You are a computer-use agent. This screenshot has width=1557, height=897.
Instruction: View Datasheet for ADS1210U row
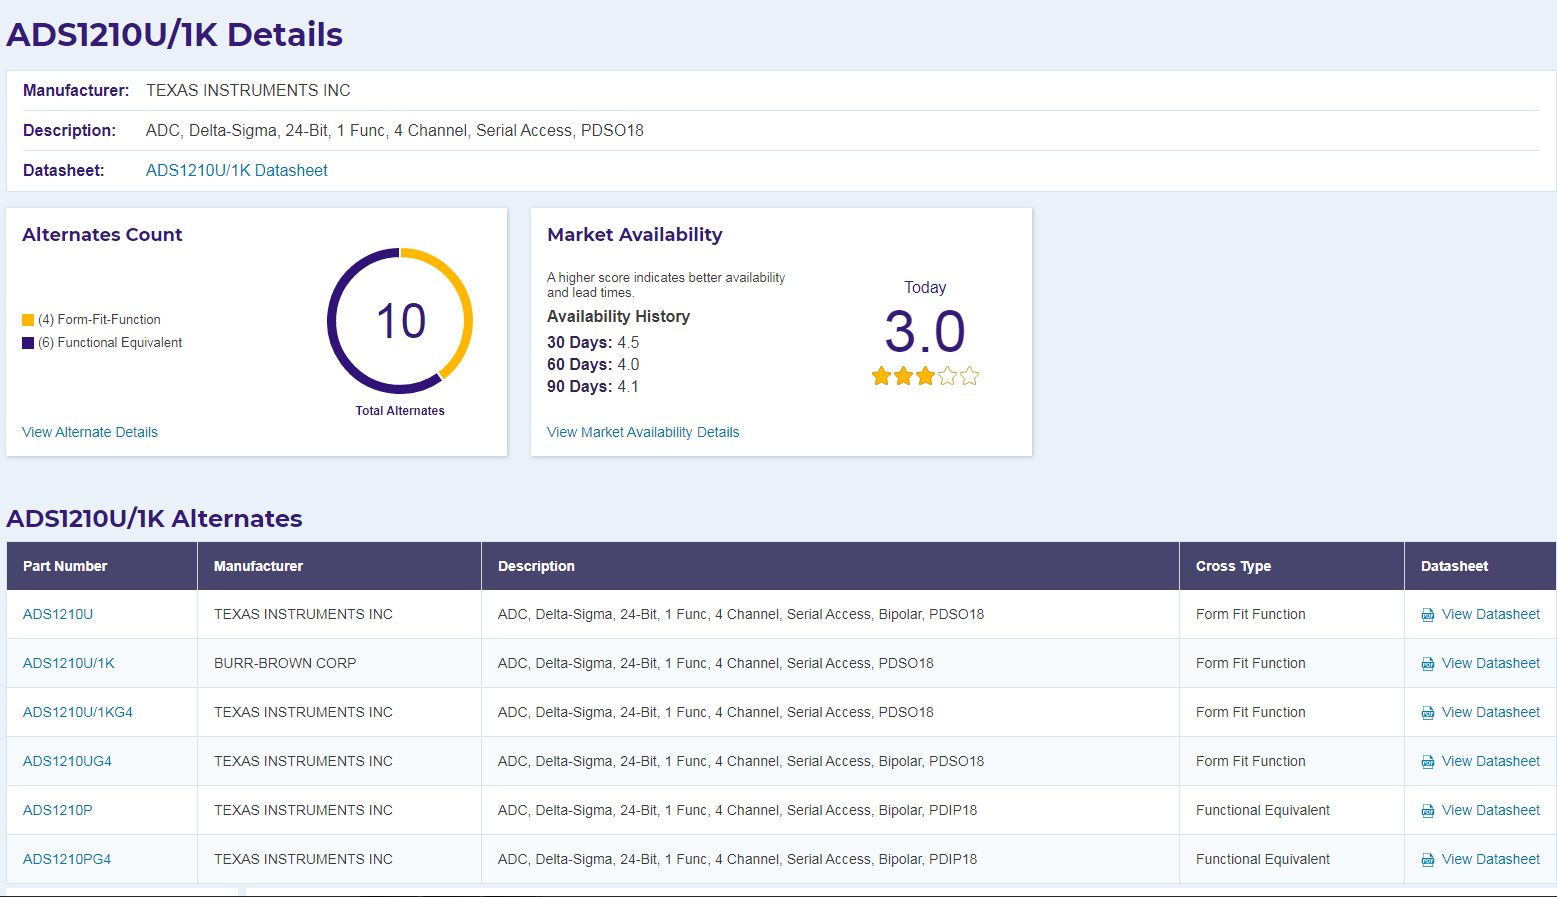[1491, 614]
